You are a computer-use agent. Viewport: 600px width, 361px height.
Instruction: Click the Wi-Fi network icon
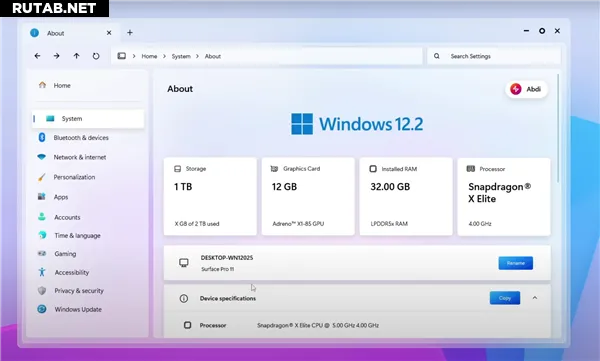[42, 157]
